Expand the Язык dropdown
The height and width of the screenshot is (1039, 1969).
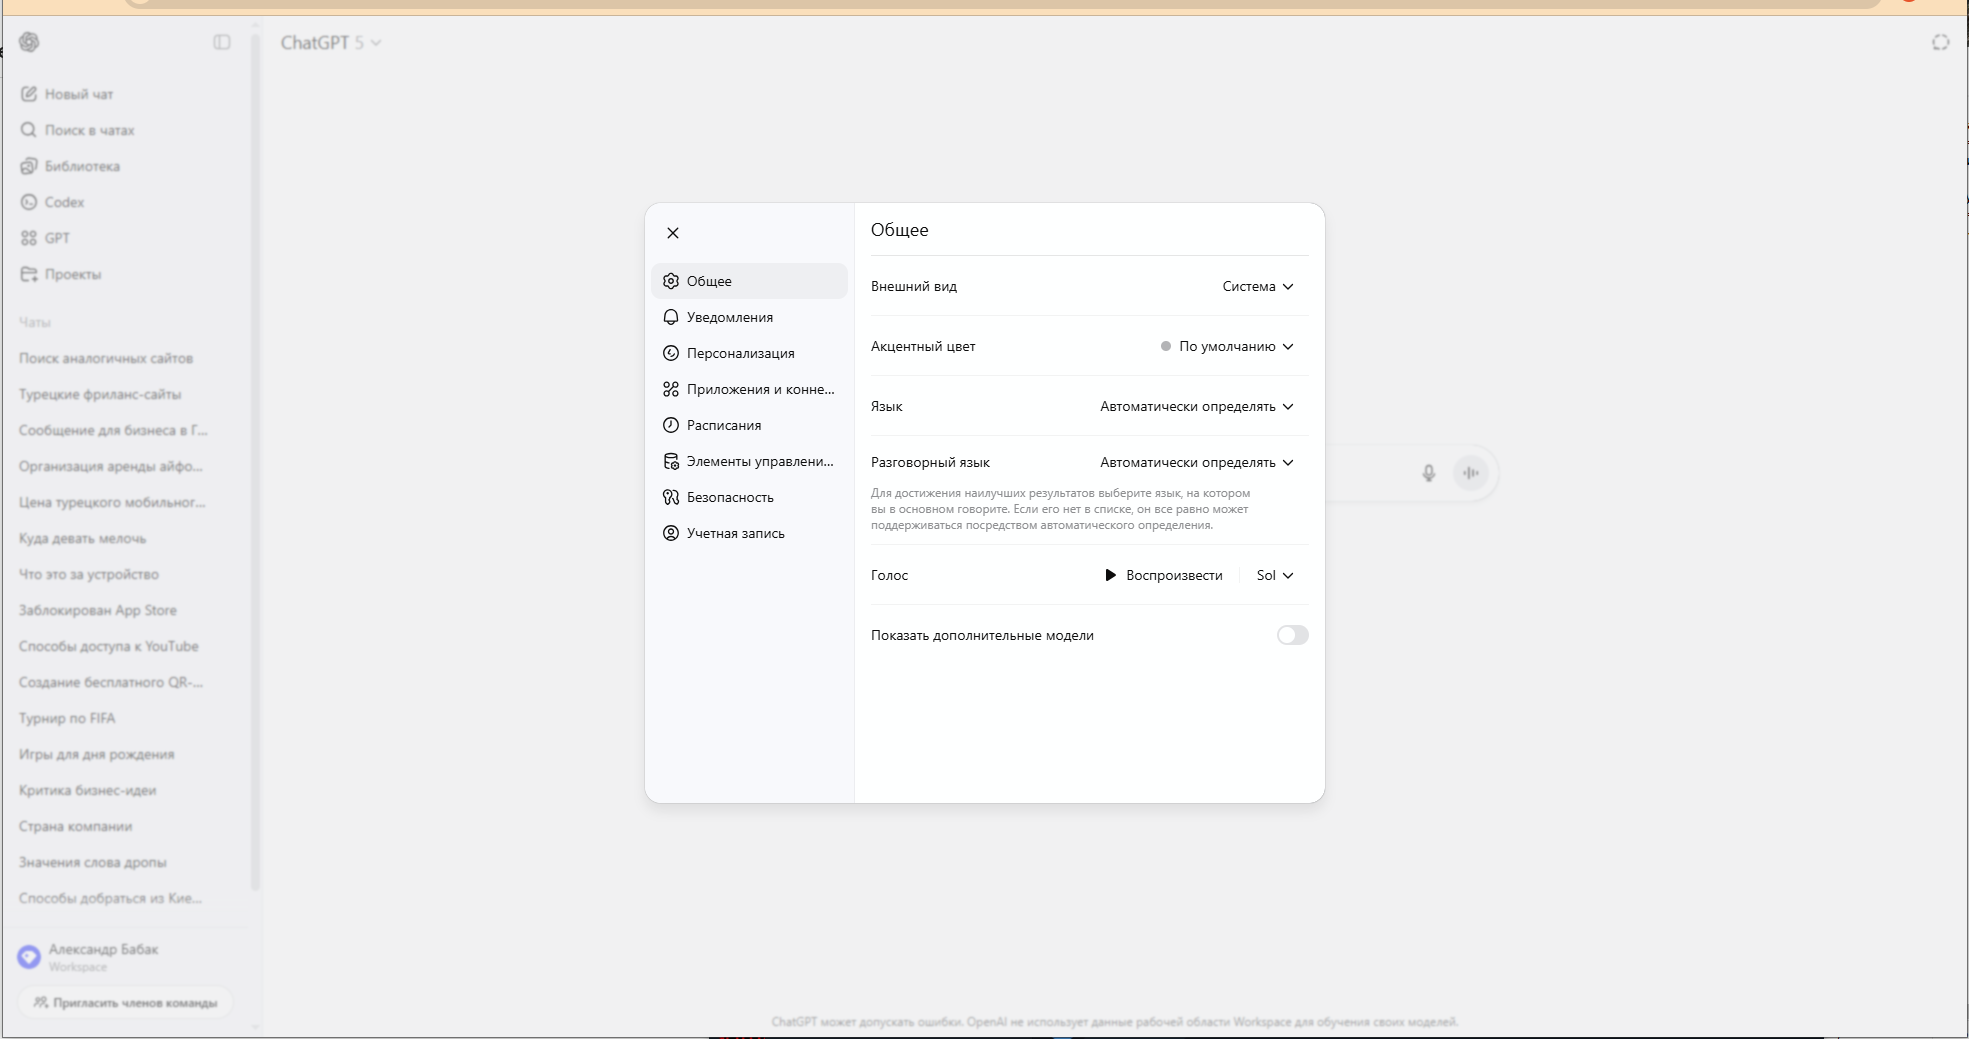click(1195, 406)
